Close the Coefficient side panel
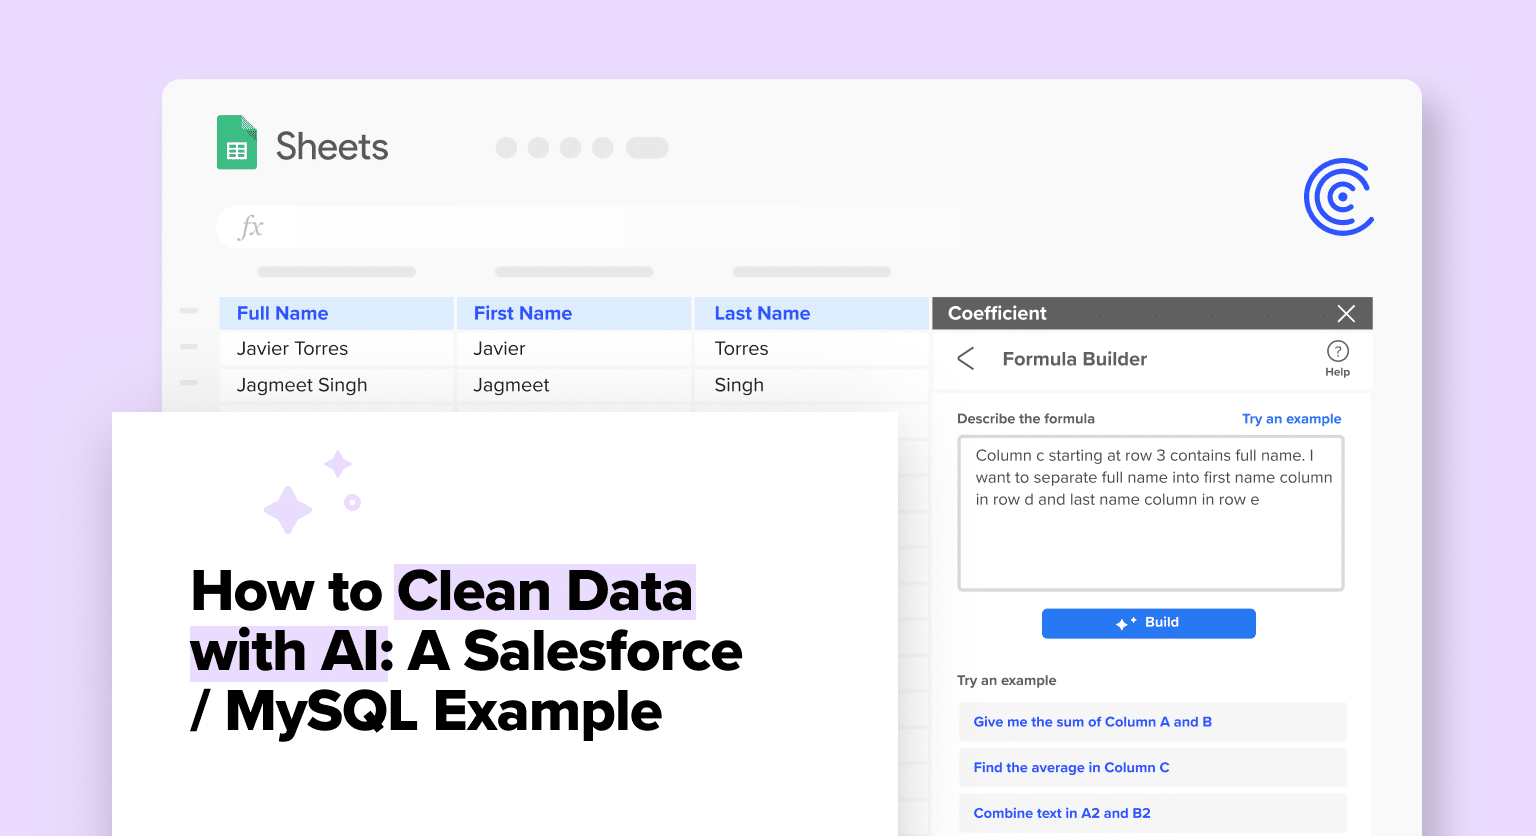The width and height of the screenshot is (1536, 836). coord(1346,314)
